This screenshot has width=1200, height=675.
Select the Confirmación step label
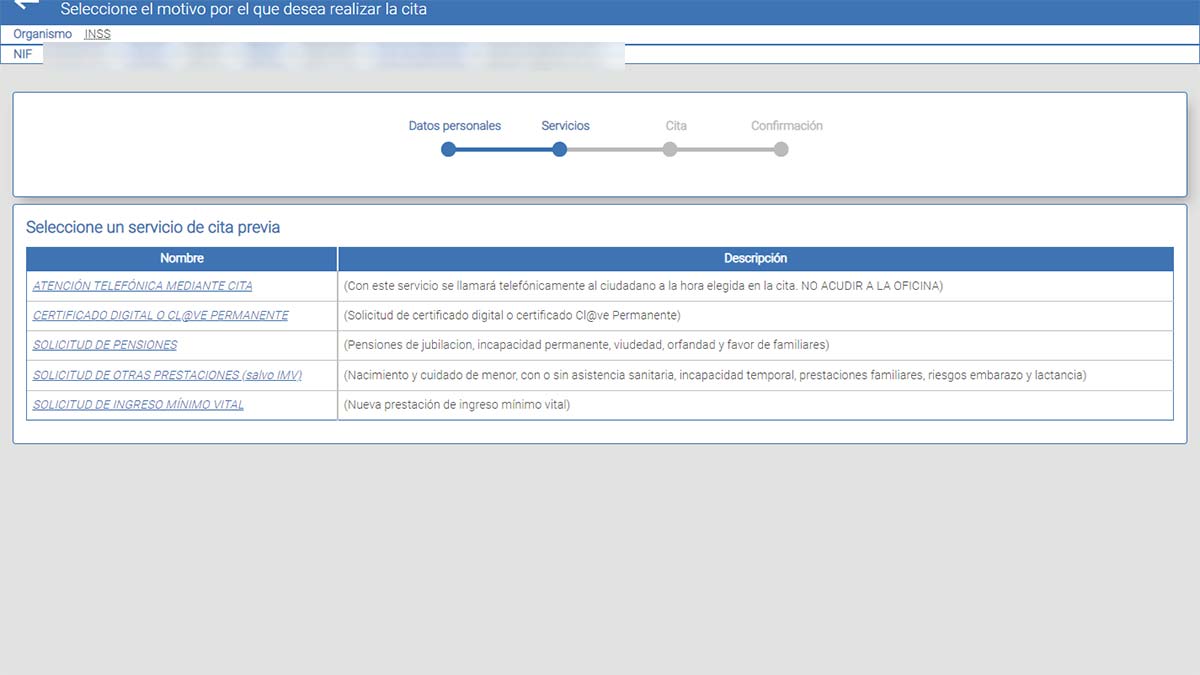click(x=786, y=126)
